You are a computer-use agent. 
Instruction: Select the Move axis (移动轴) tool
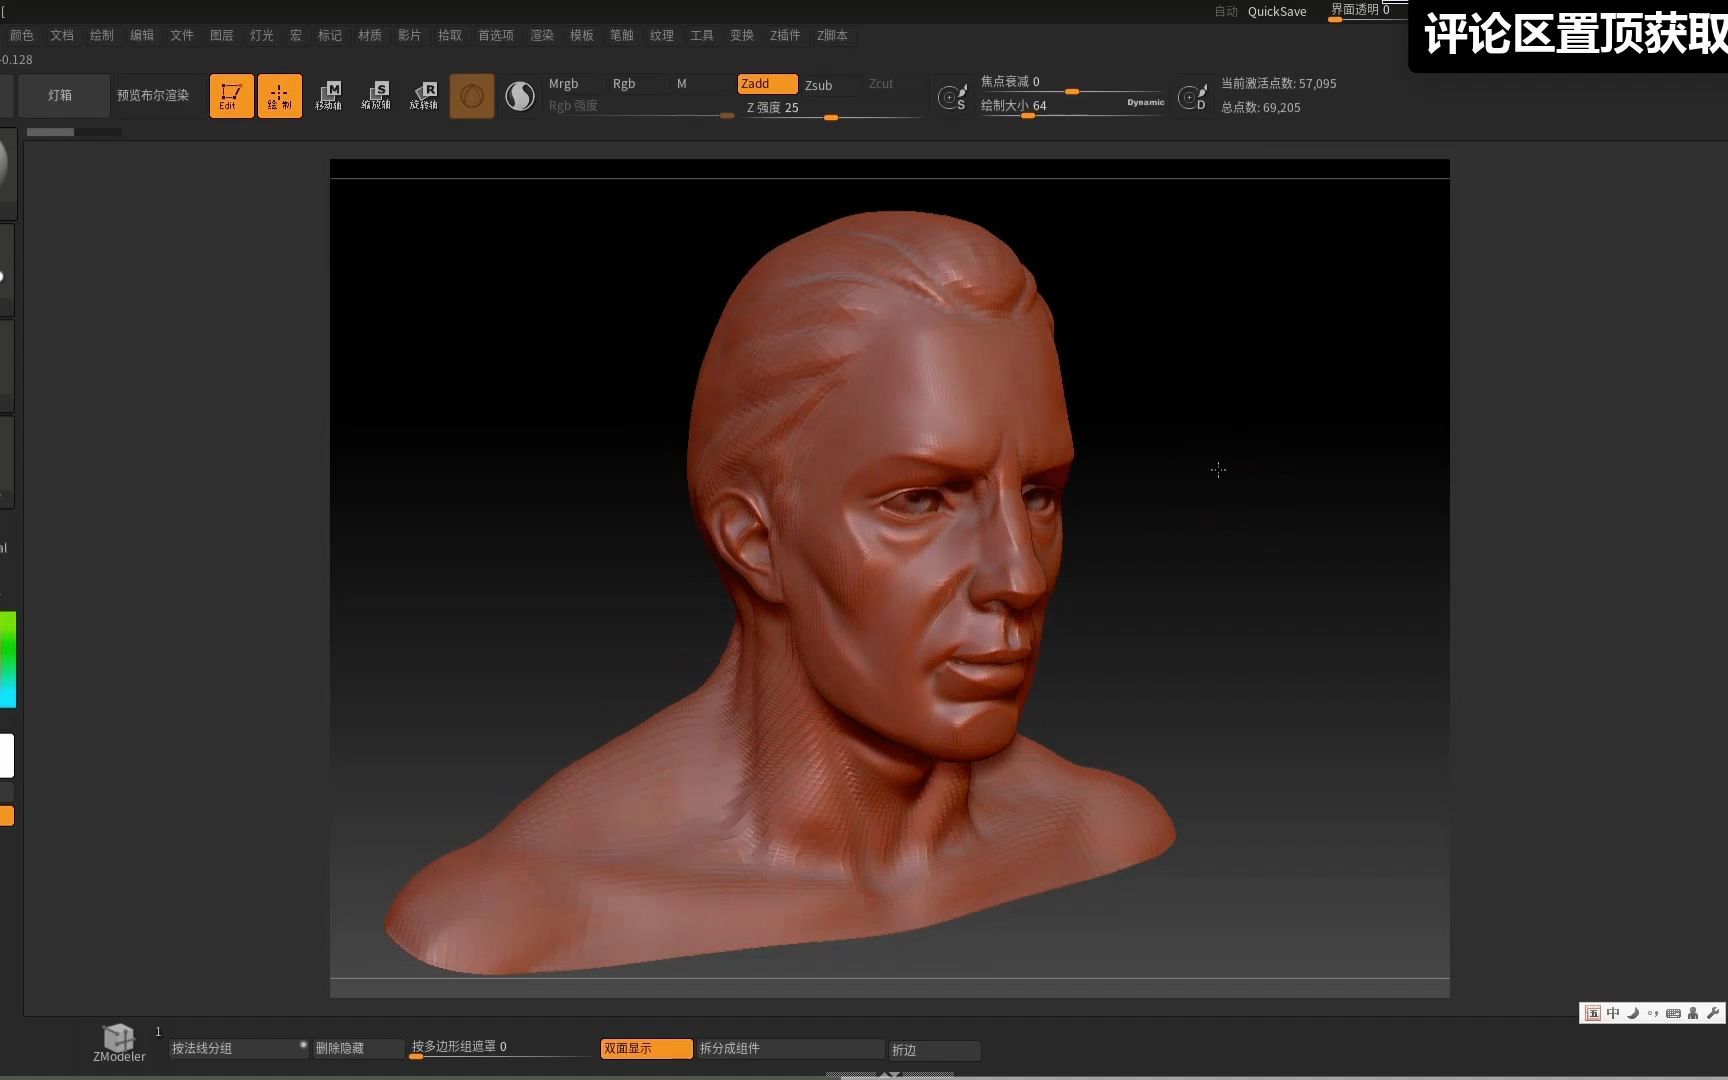(330, 95)
